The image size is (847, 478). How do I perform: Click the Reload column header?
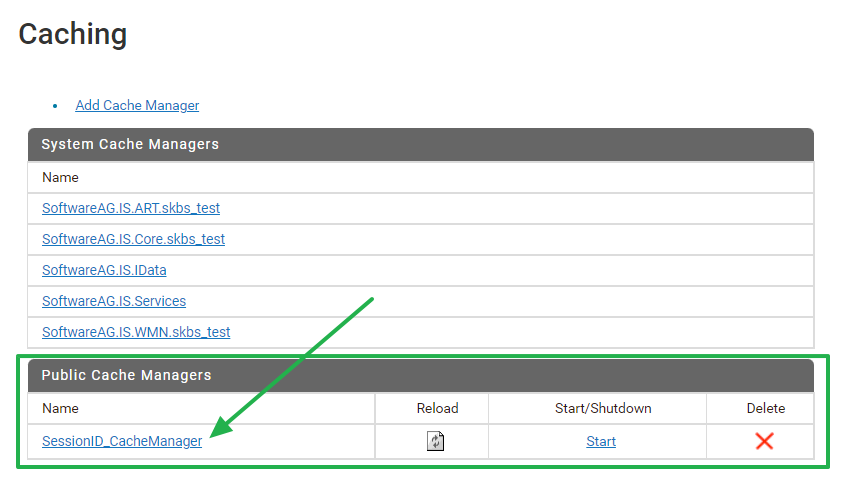pyautogui.click(x=437, y=408)
